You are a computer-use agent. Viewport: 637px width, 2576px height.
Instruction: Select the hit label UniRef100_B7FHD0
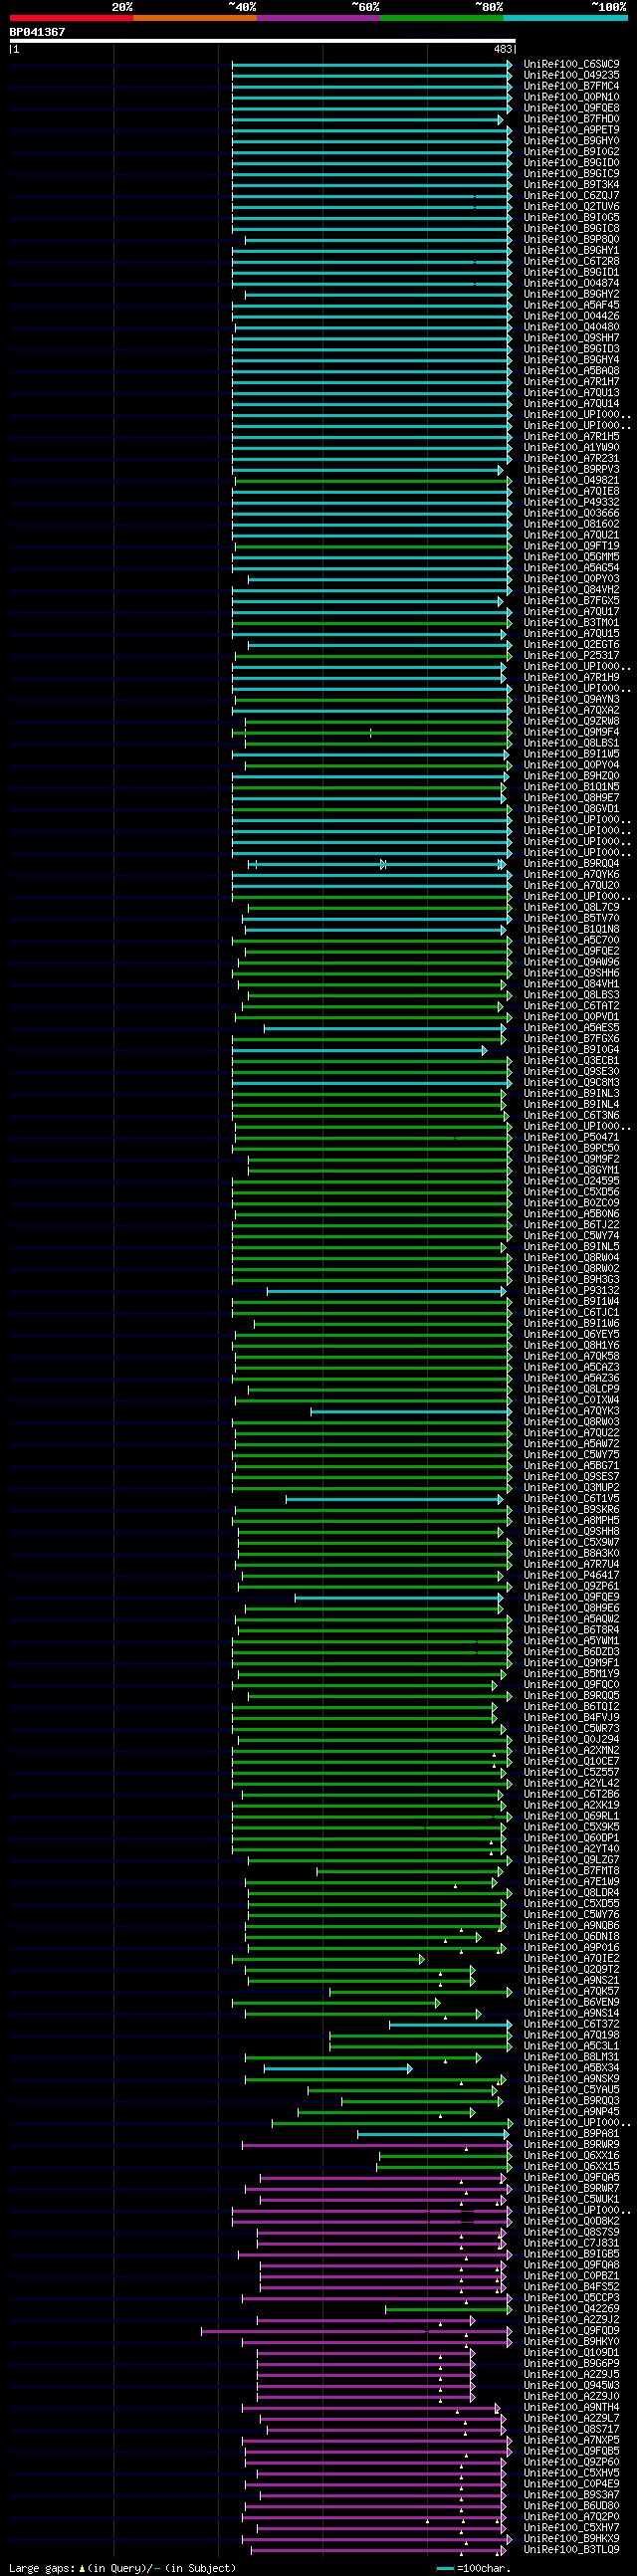[x=571, y=119]
